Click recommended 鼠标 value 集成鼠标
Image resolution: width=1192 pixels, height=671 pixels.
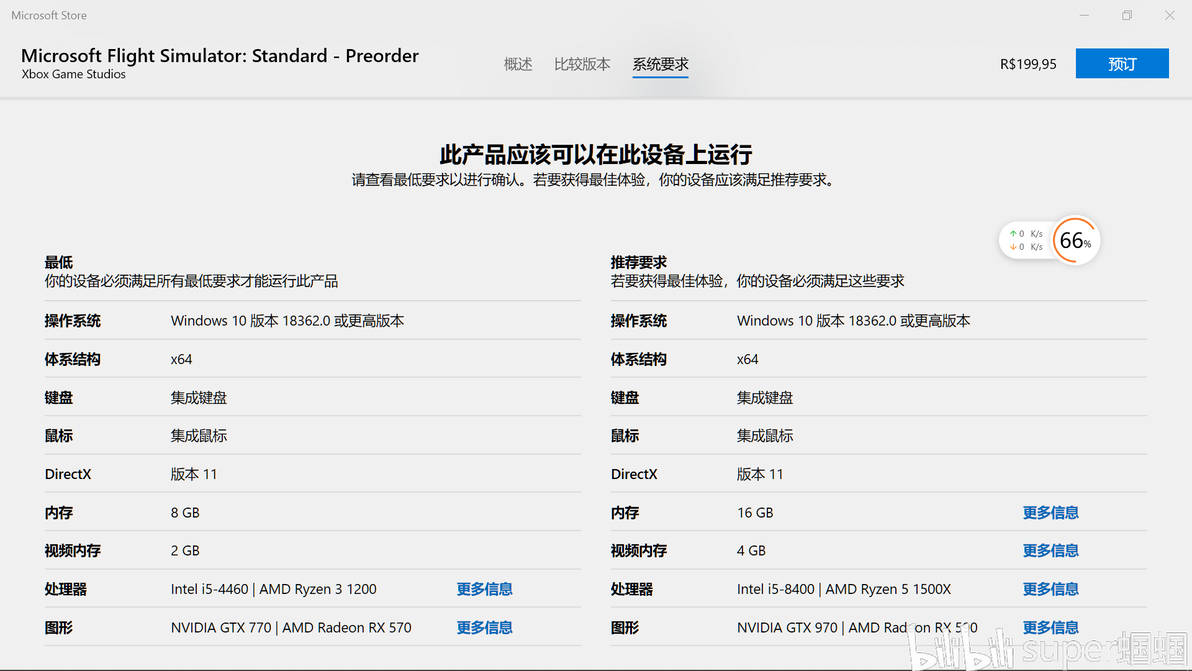click(x=765, y=436)
